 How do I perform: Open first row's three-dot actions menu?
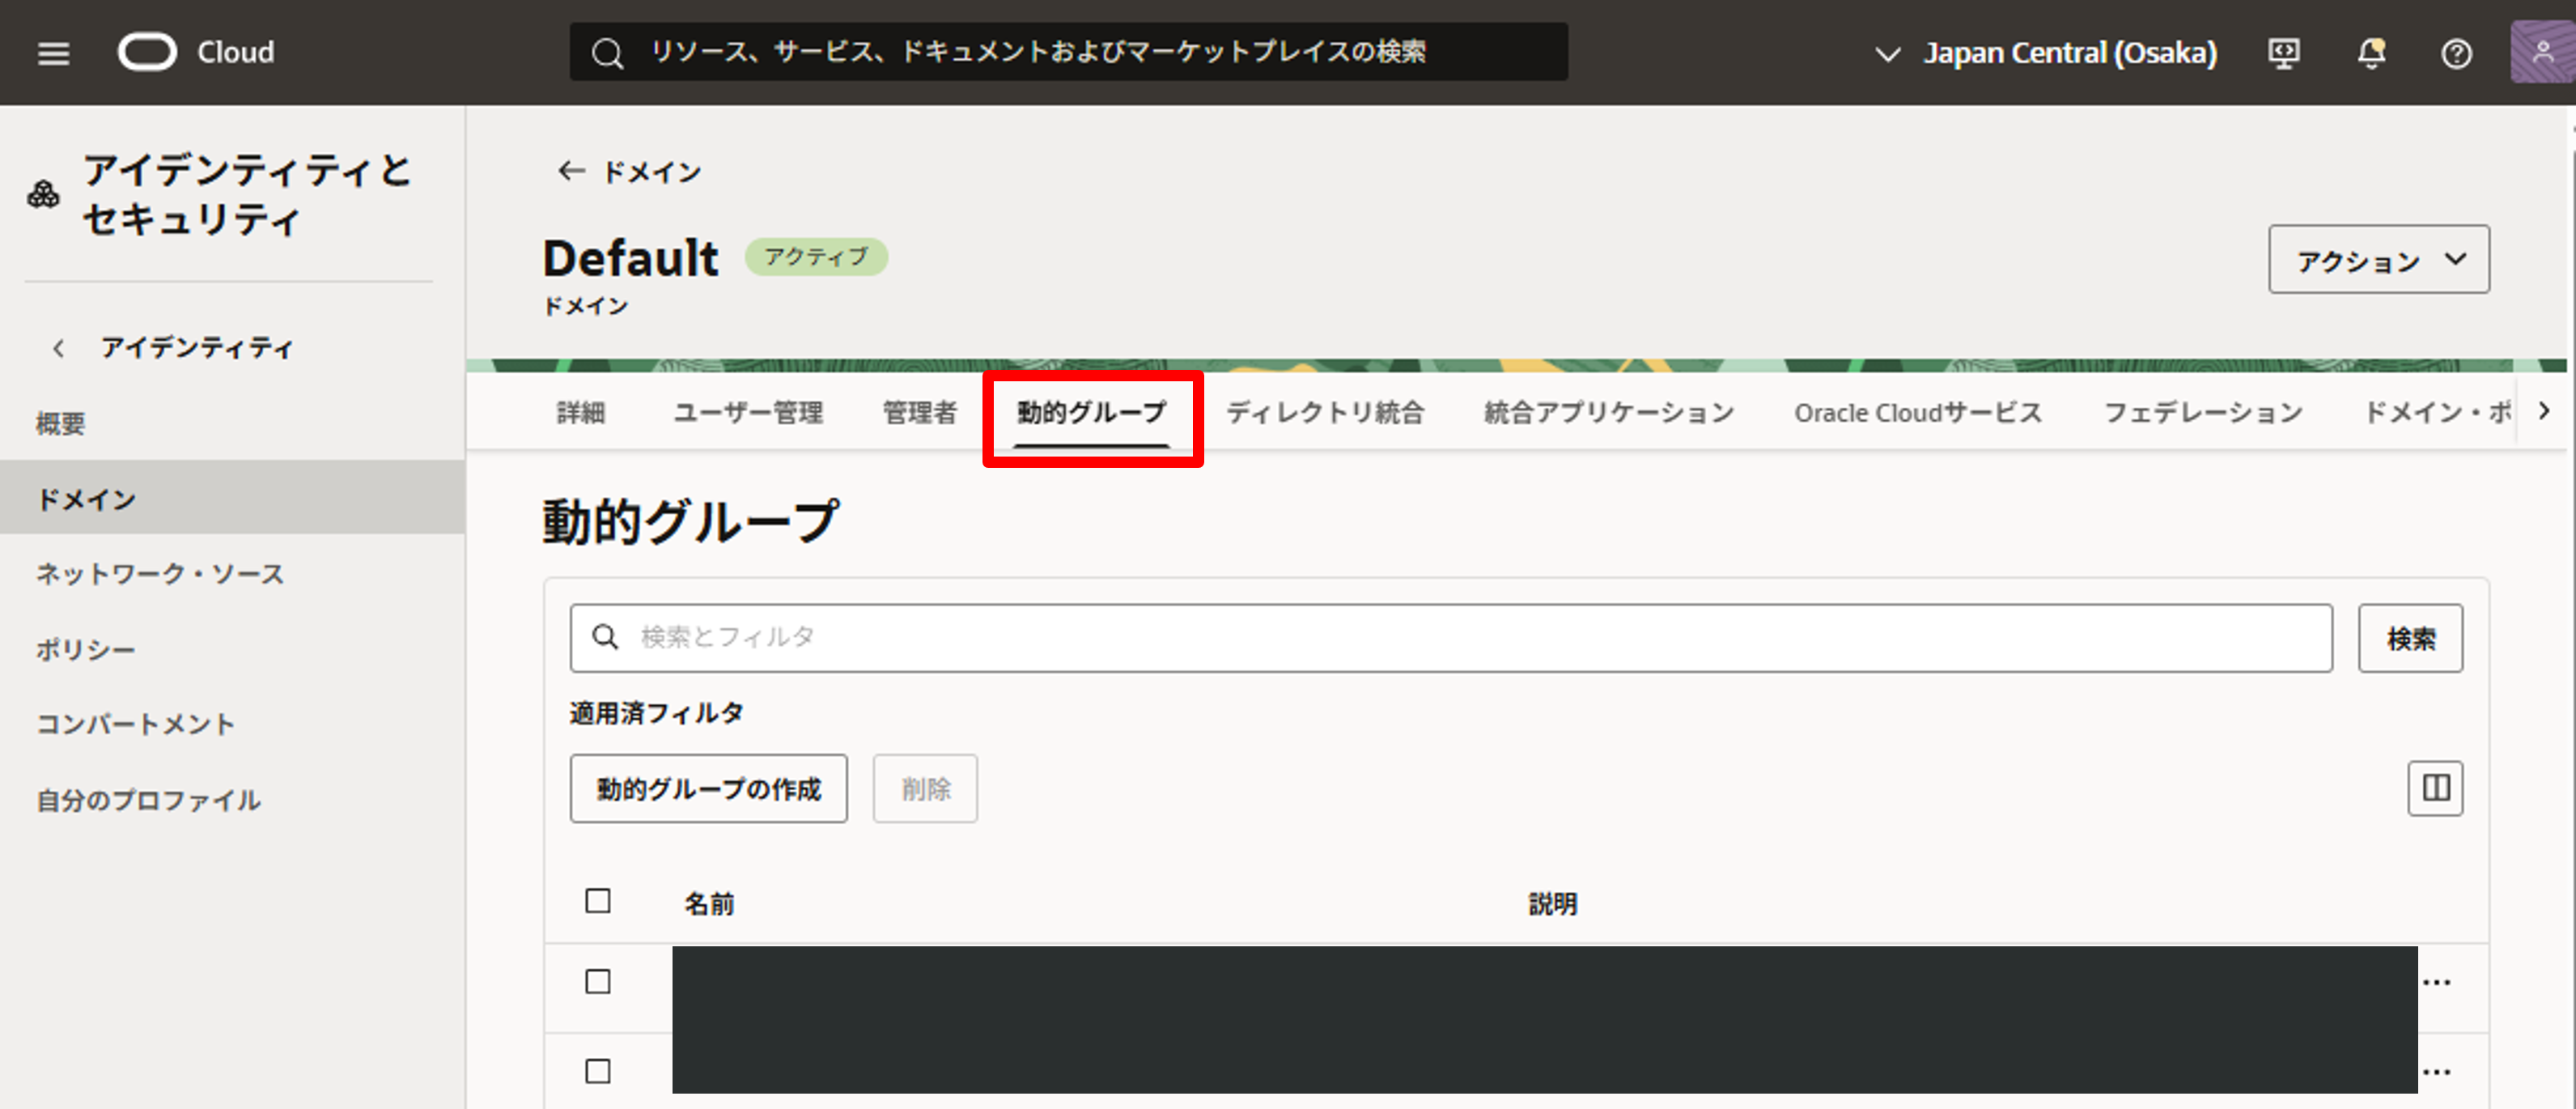(2436, 982)
